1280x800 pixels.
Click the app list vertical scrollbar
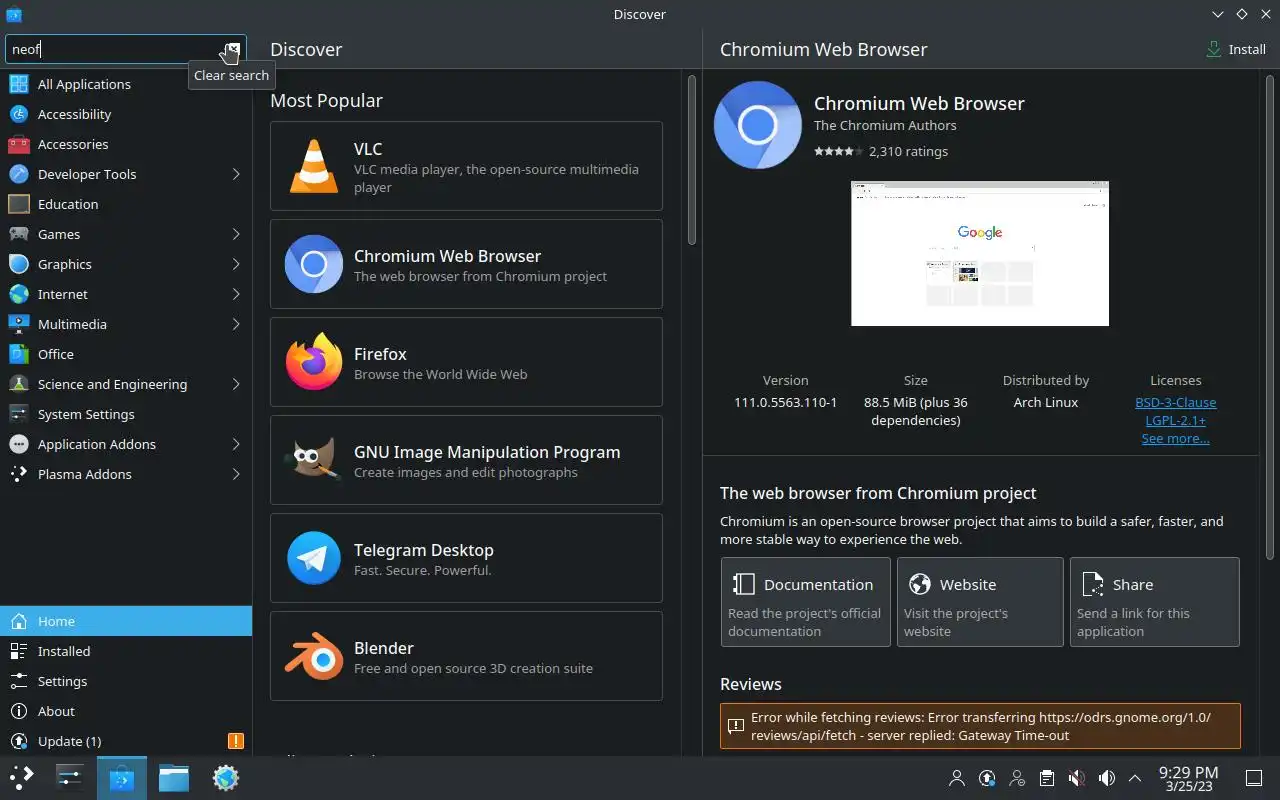tap(691, 160)
